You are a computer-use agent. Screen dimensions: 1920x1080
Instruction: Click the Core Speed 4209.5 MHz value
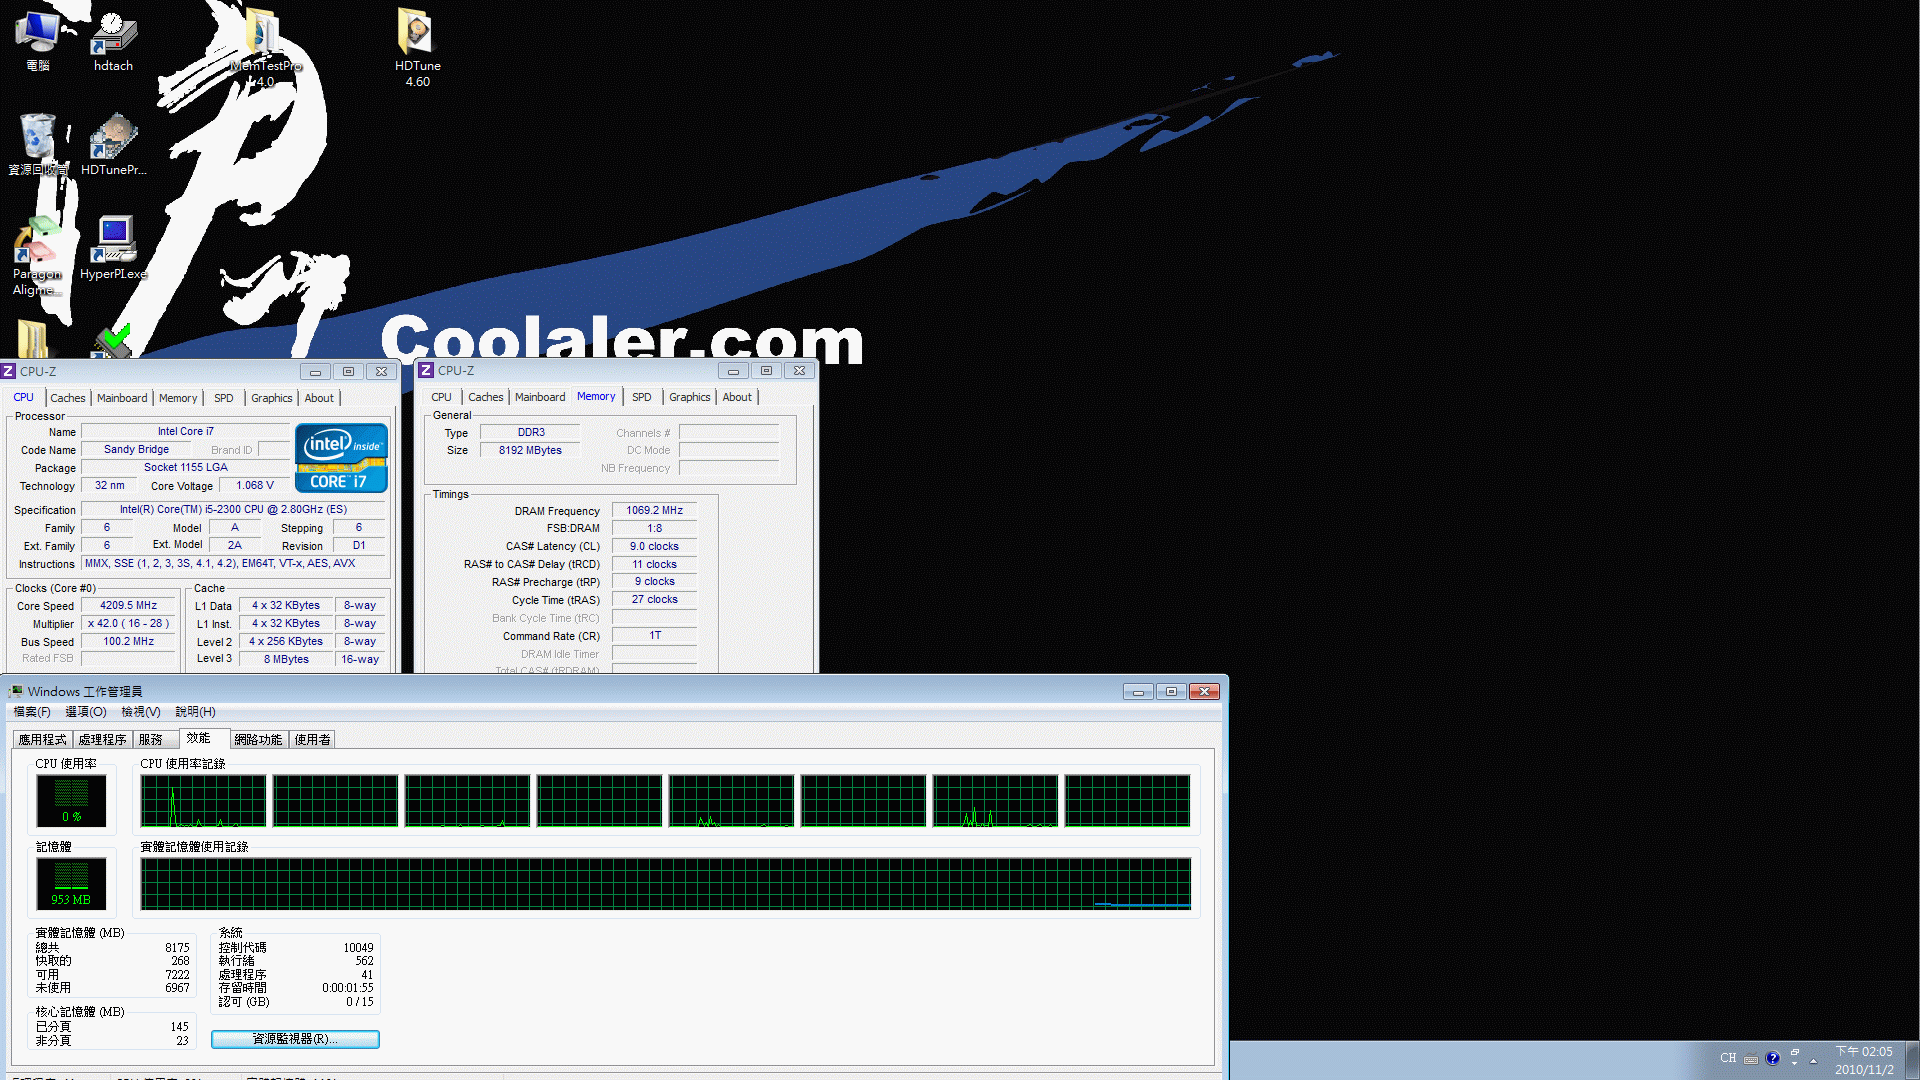tap(128, 605)
